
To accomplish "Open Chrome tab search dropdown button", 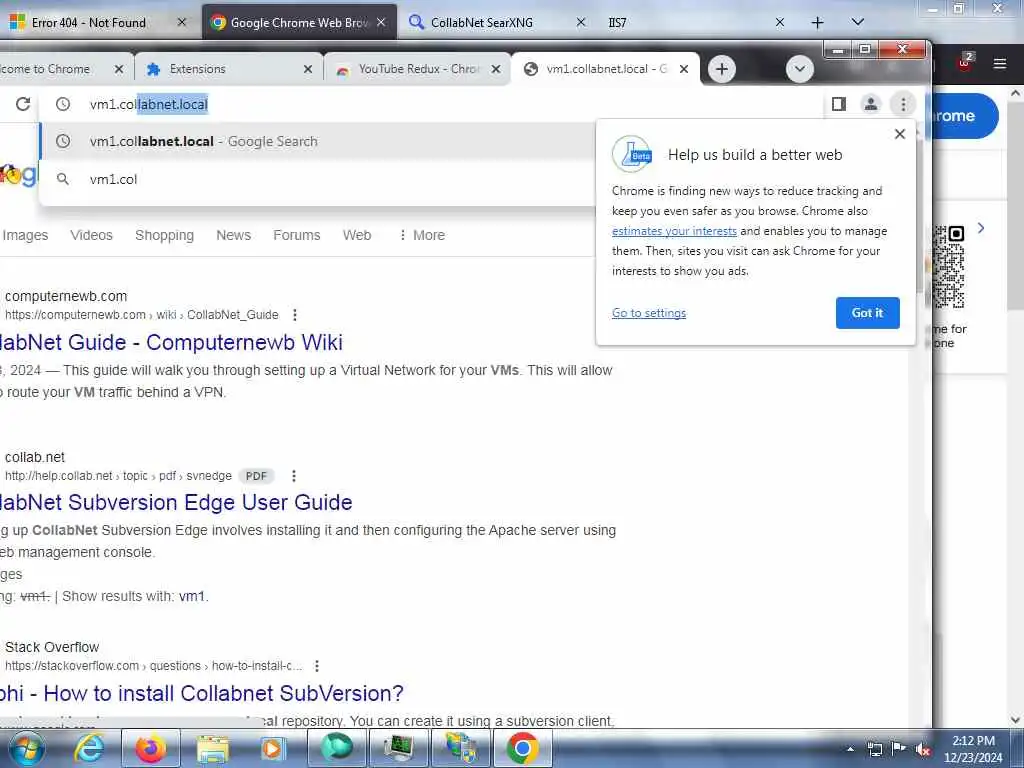I will coord(799,69).
